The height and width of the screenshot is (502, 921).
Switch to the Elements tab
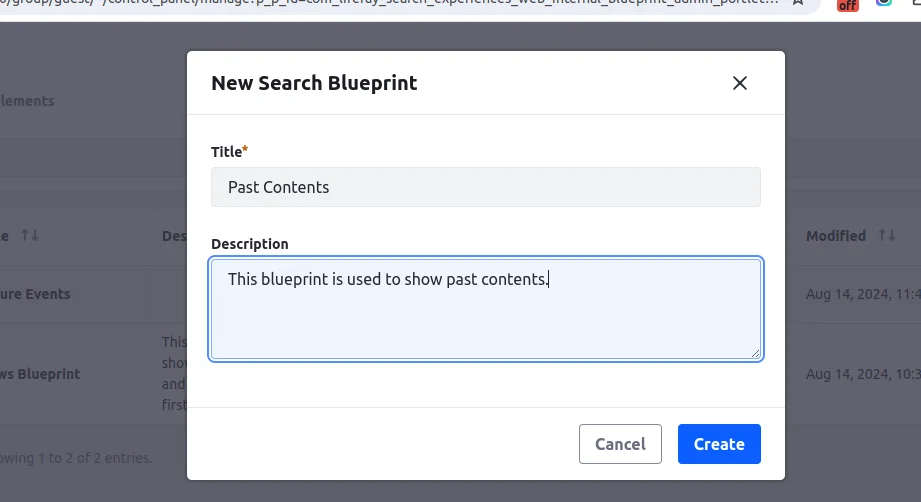click(x=27, y=101)
